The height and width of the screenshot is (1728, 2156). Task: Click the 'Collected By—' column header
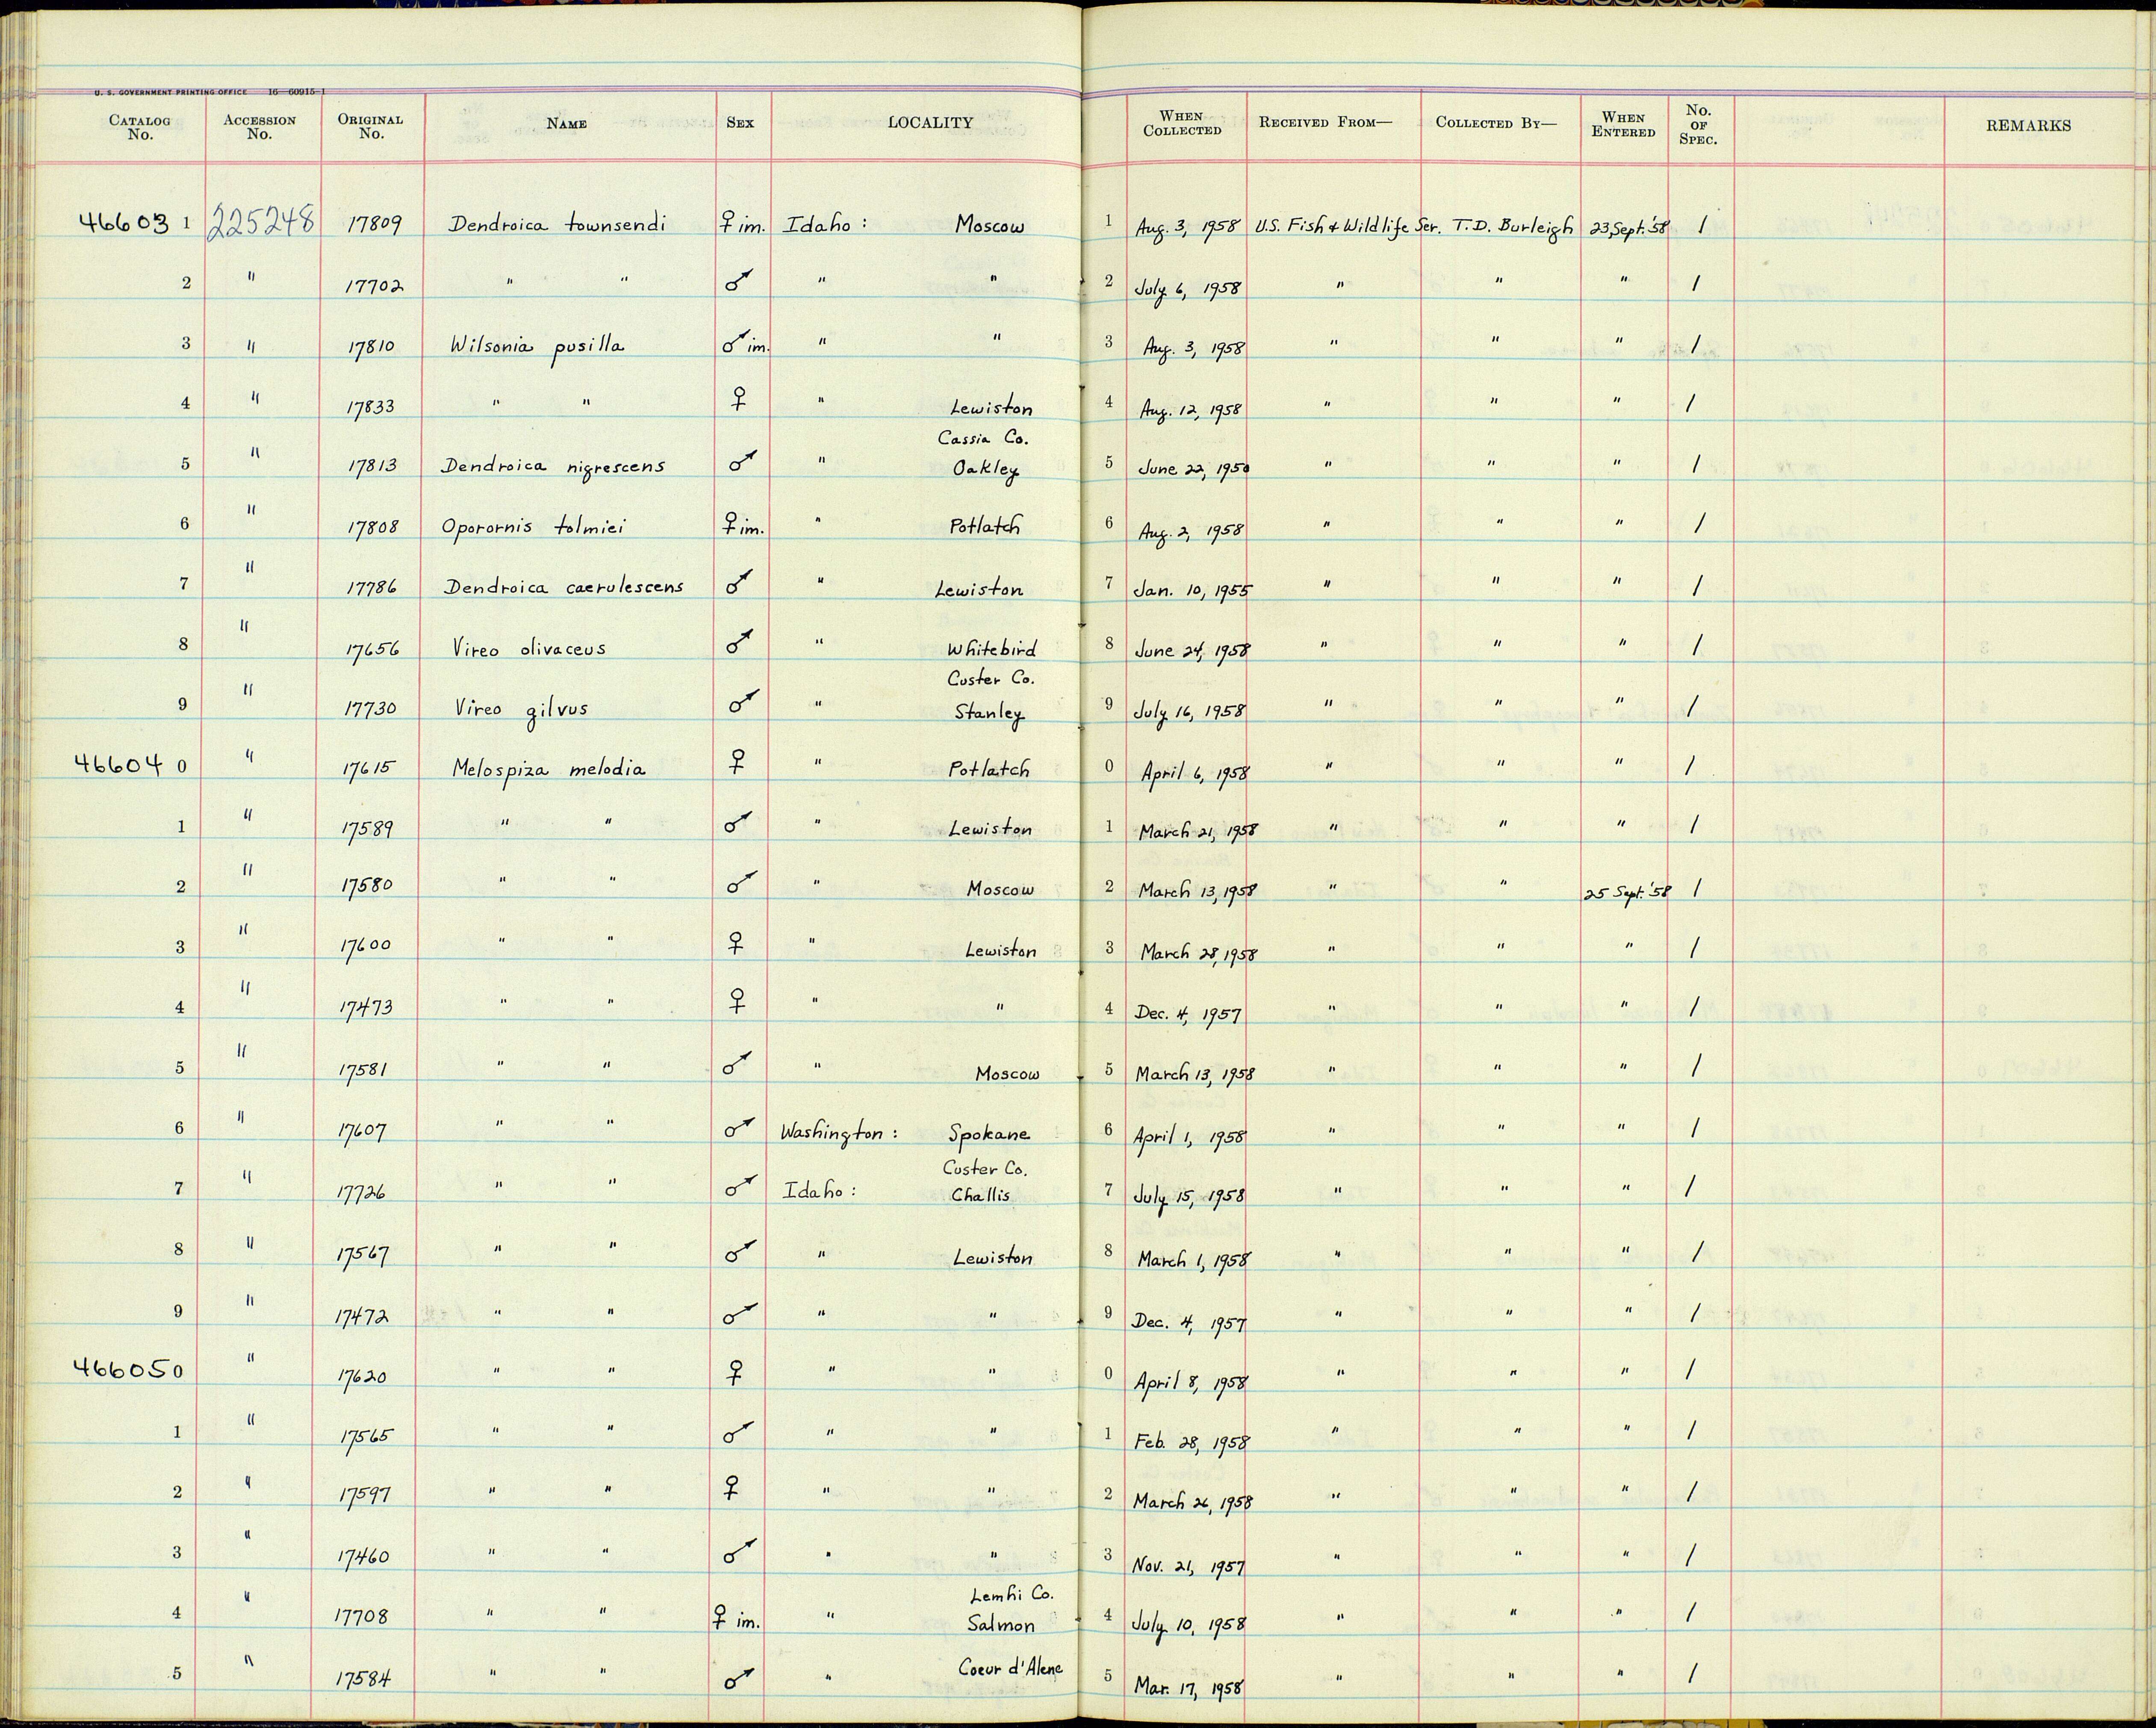click(1496, 122)
